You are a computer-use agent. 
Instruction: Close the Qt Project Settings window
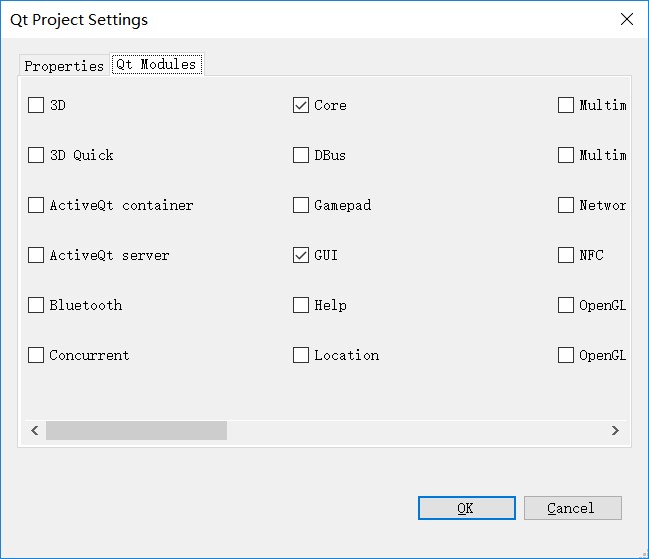tap(627, 19)
